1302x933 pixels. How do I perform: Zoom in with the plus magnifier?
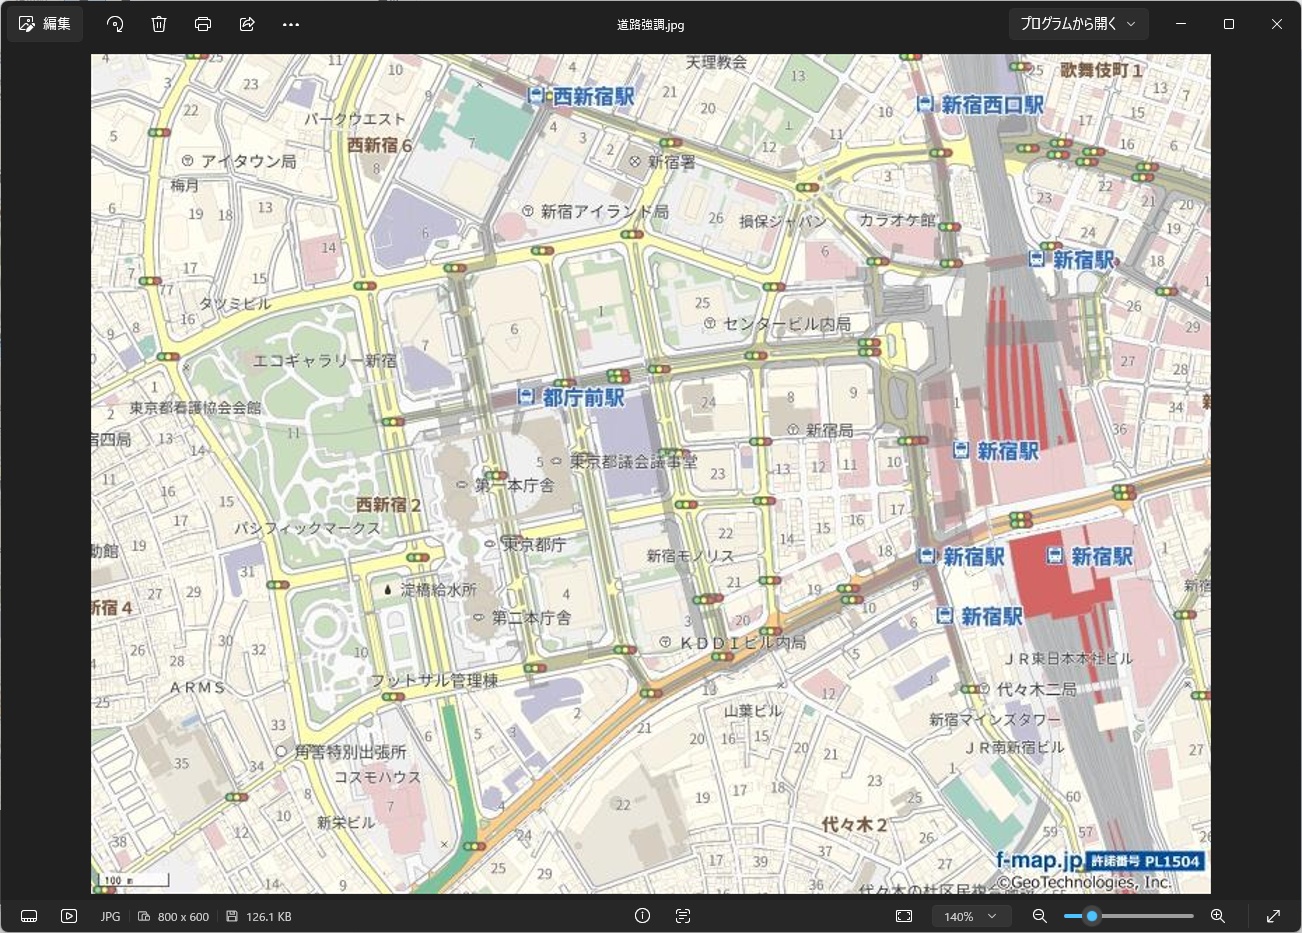1218,916
